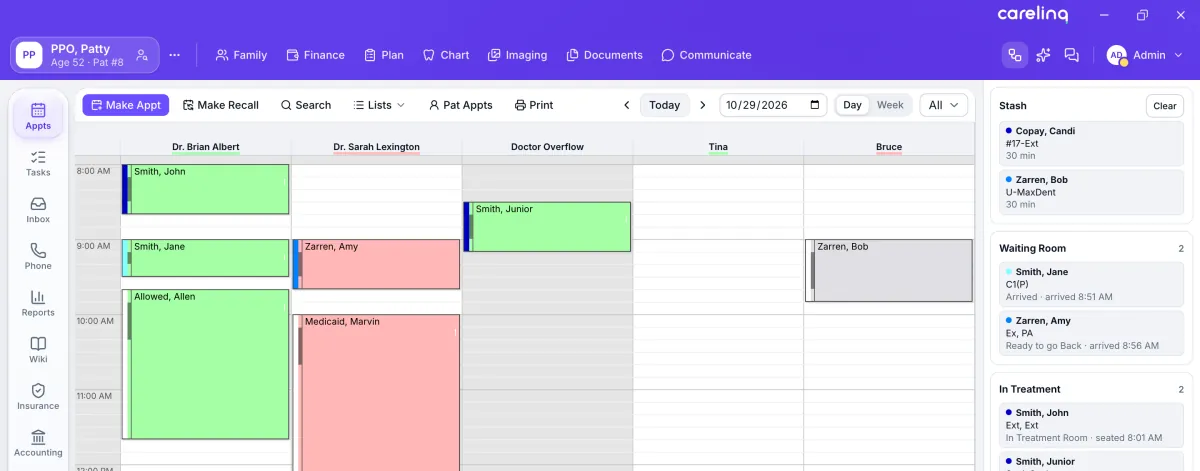Click the Dr. Sarah Lexington column header
The height and width of the screenshot is (471, 1200).
pos(376,147)
